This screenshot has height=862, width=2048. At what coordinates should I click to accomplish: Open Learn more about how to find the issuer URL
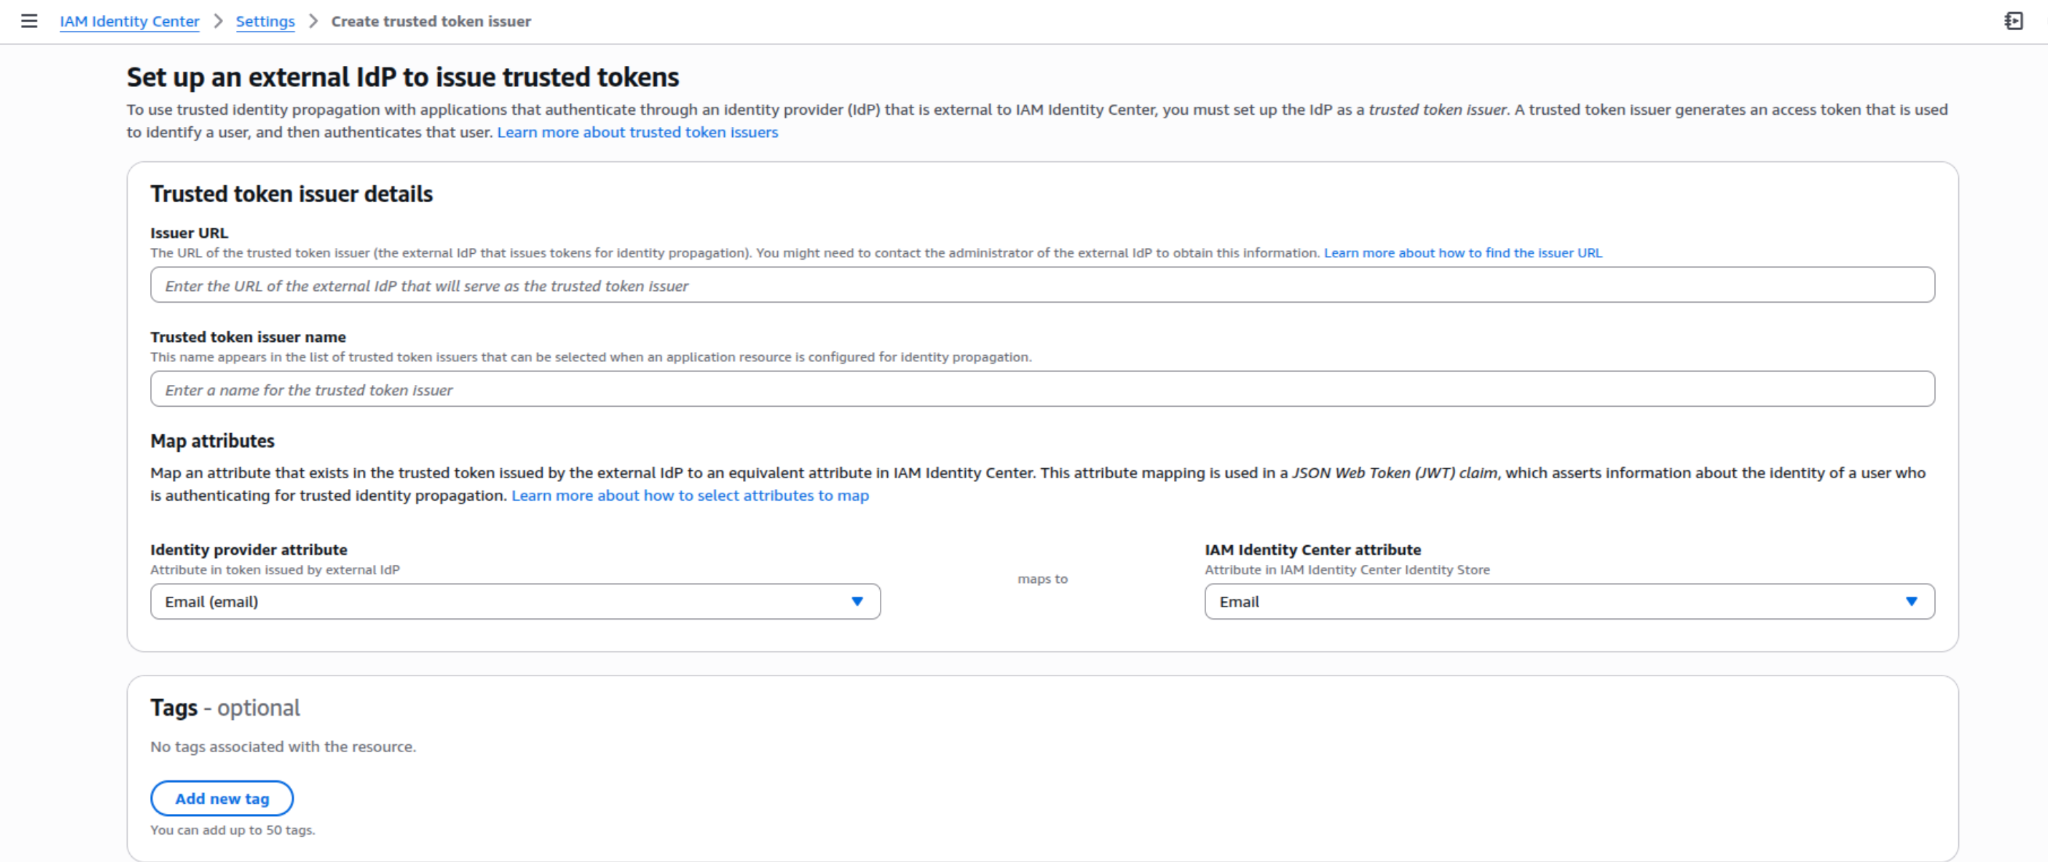tap(1462, 253)
